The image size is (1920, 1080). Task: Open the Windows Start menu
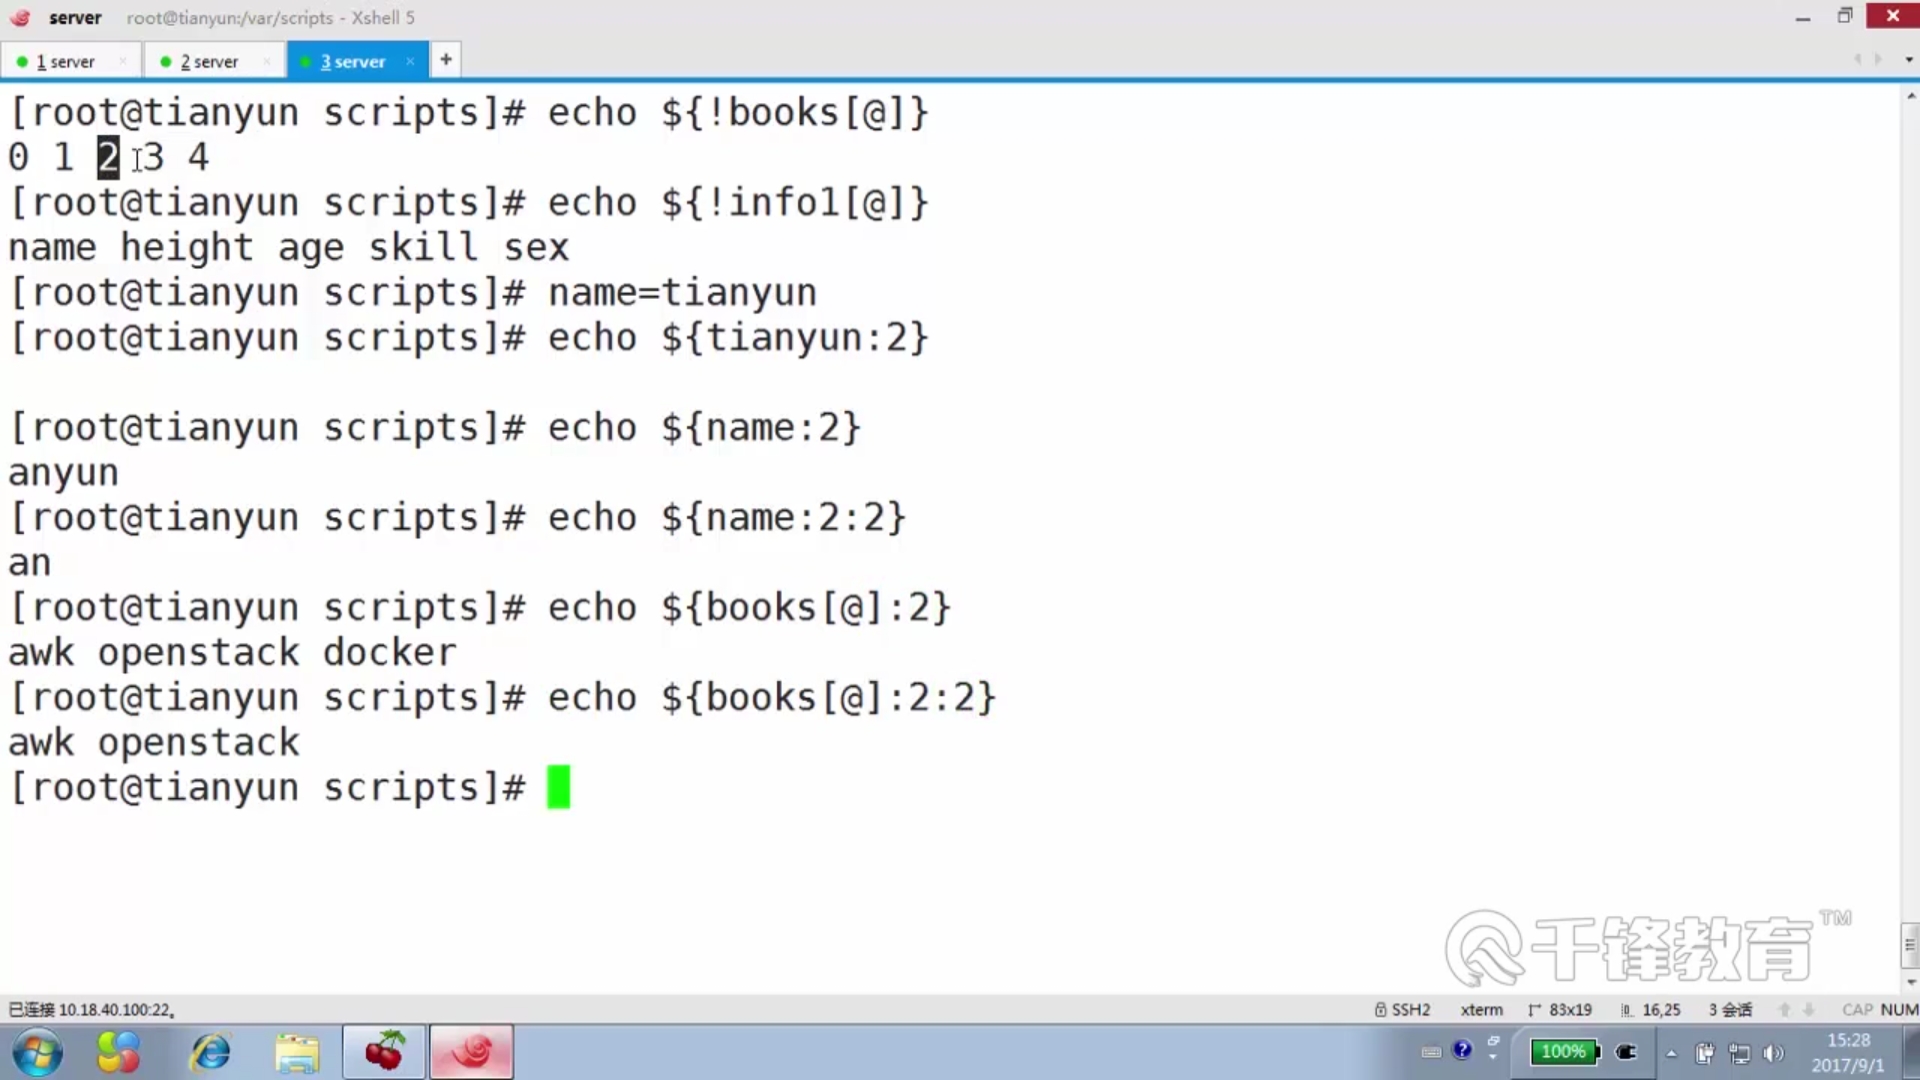coord(38,1052)
